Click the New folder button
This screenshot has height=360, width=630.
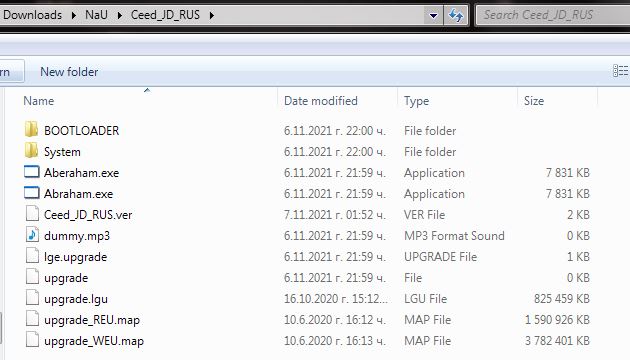click(69, 72)
